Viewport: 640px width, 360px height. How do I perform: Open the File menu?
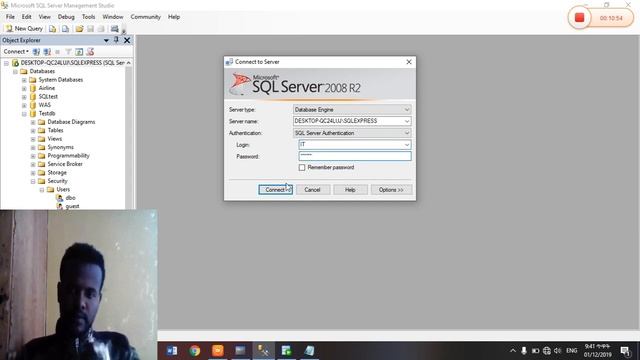10,17
